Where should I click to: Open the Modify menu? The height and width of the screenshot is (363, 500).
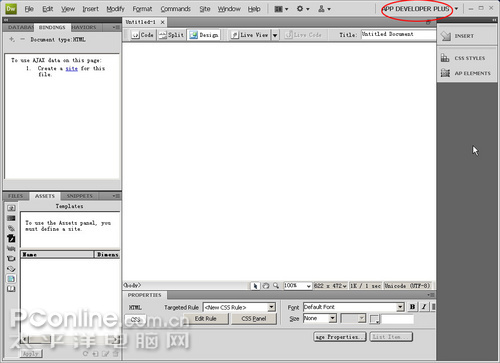pyautogui.click(x=115, y=9)
